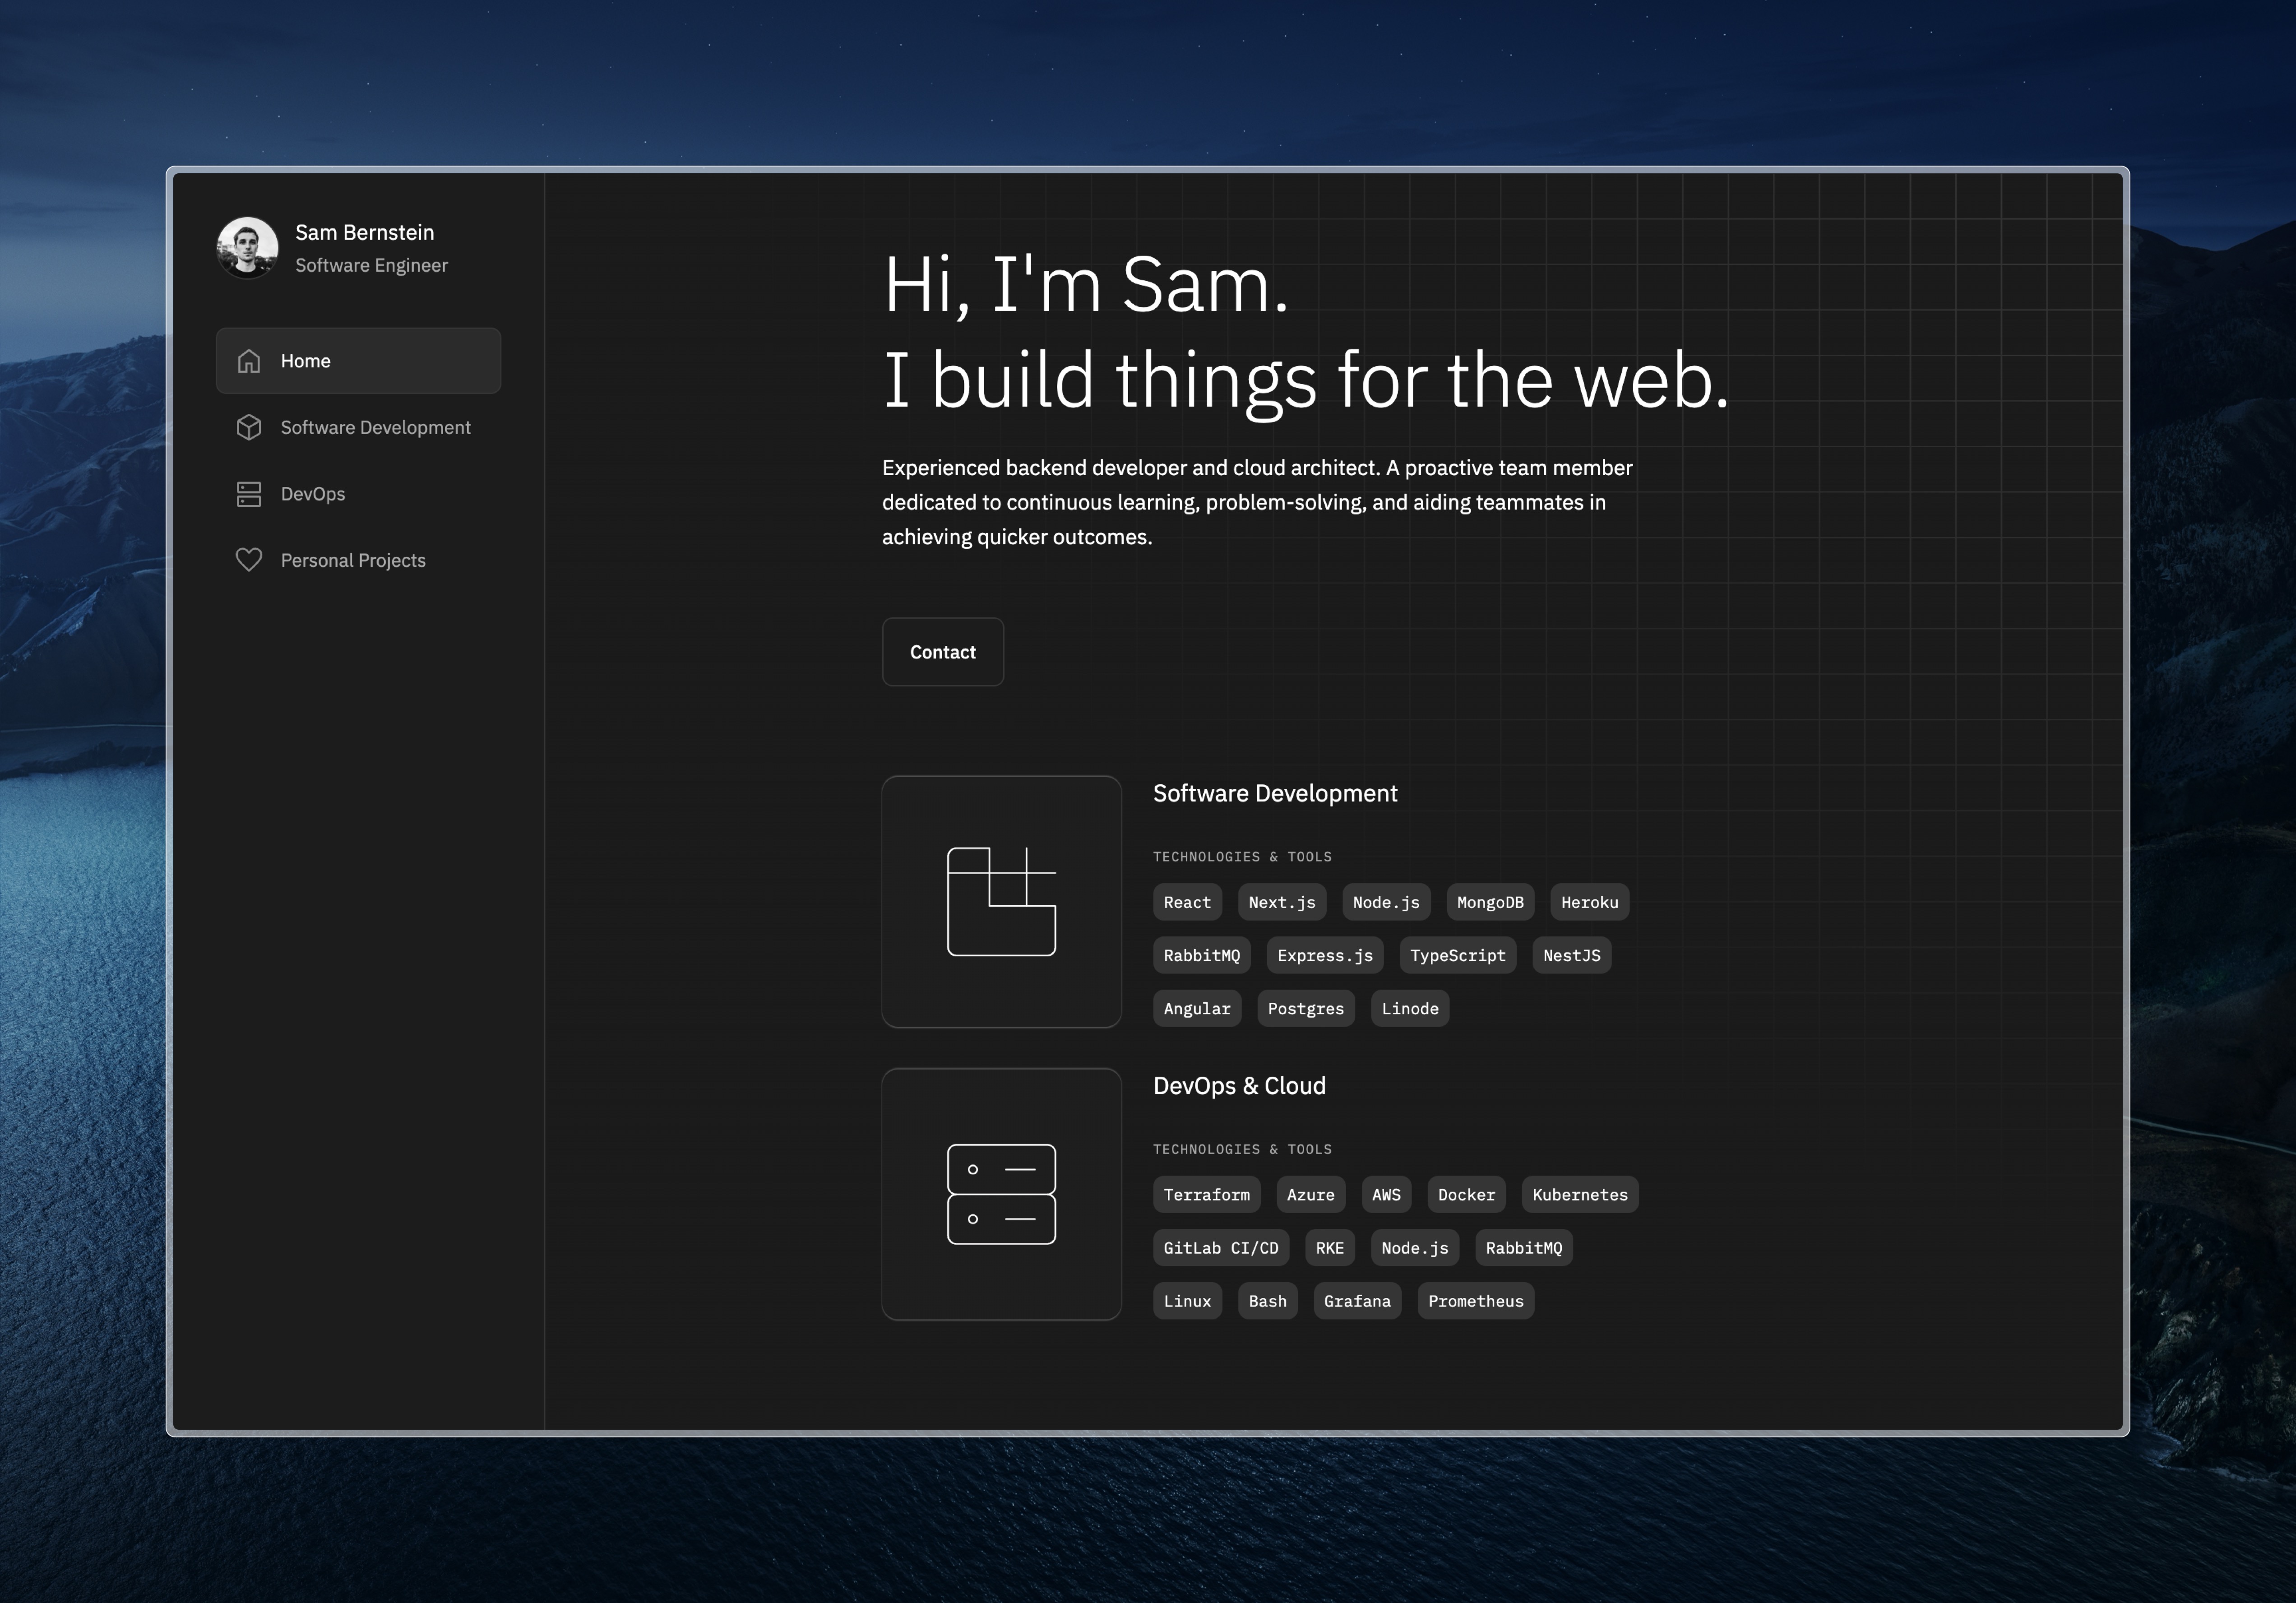Click the Prometheus tag
This screenshot has width=2296, height=1603.
click(x=1475, y=1301)
